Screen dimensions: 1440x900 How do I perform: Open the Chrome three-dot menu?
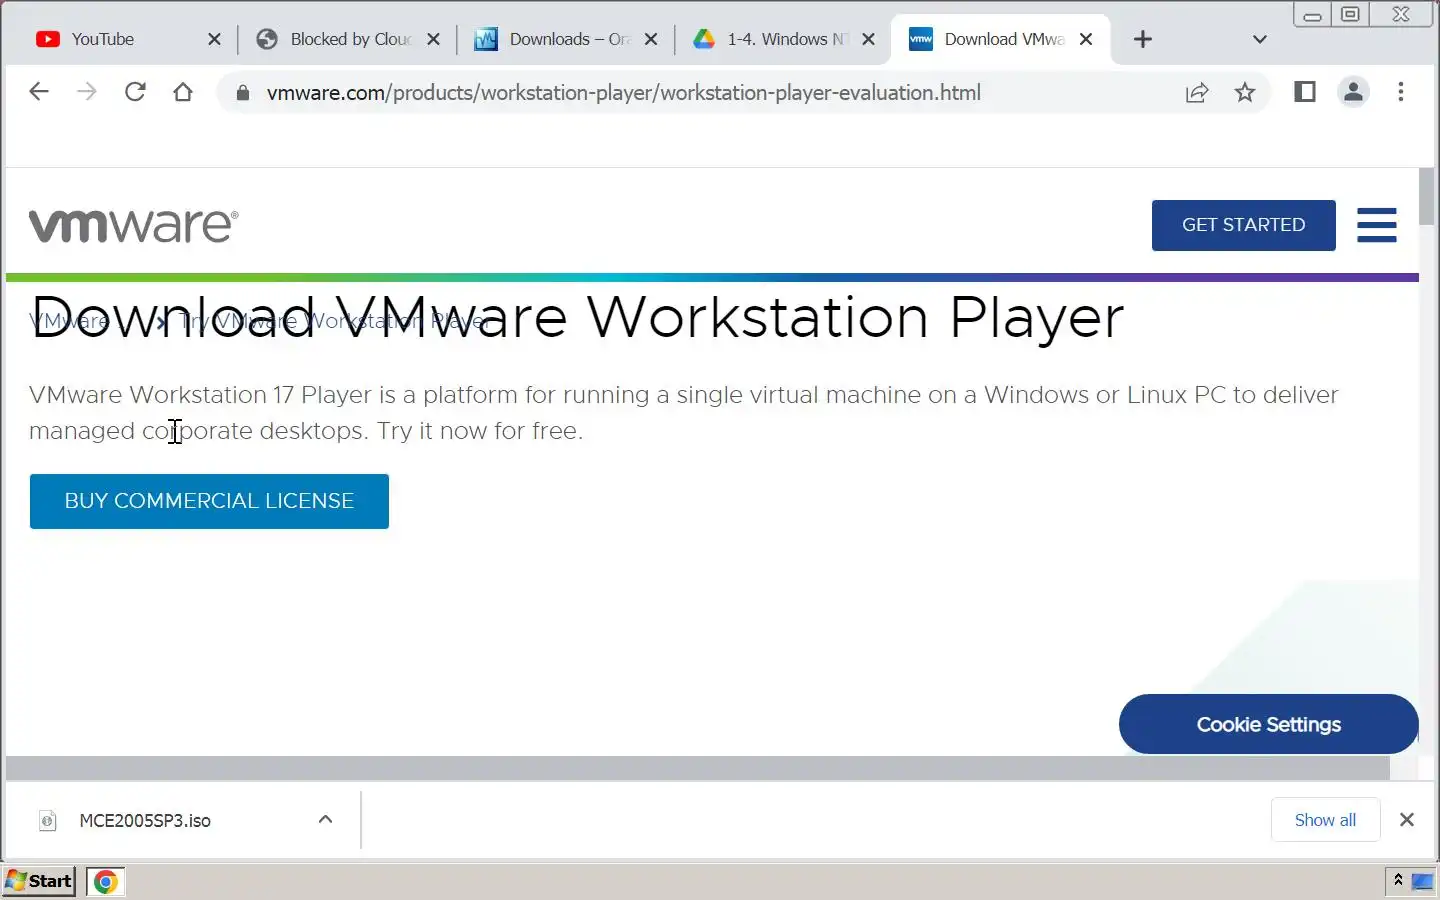click(1401, 92)
